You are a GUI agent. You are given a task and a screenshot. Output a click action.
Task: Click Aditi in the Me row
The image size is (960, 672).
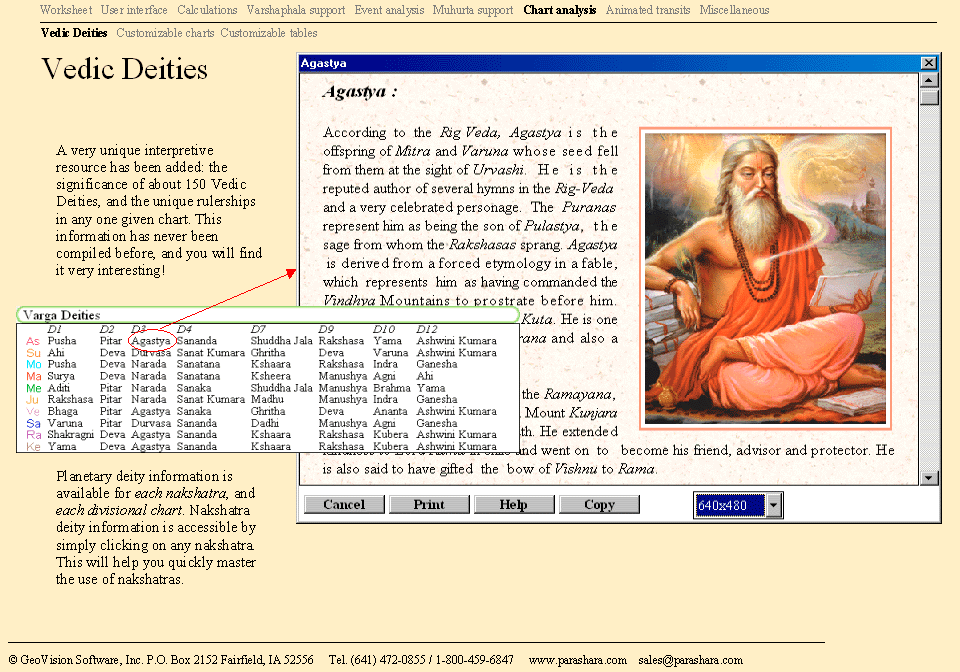coord(58,388)
